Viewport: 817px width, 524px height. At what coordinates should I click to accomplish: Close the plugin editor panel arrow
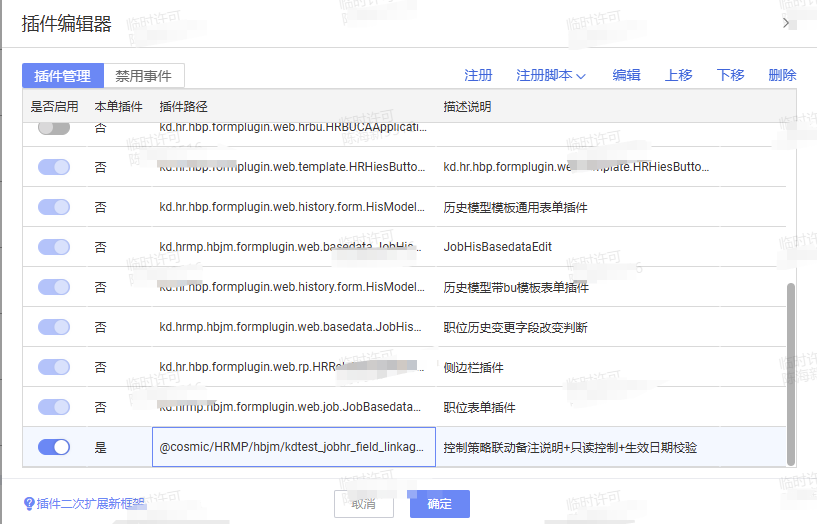coord(786,23)
